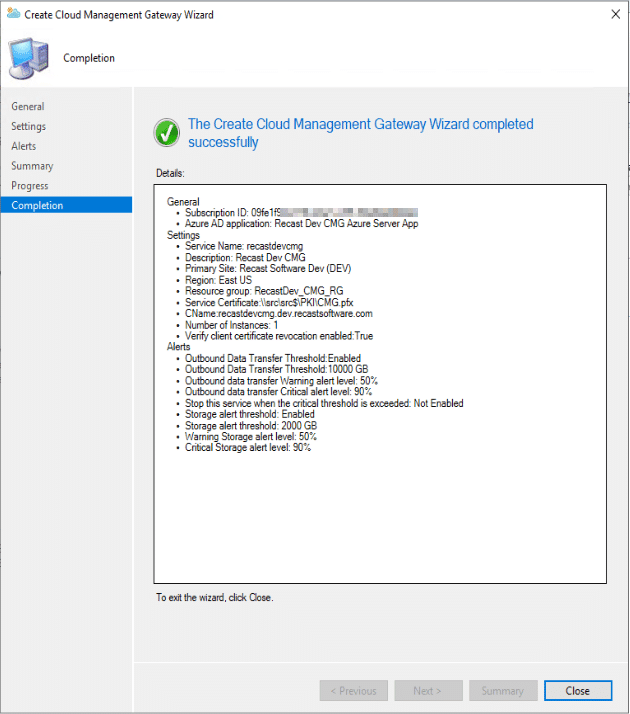
Task: Click the Close button to exit the wizard
Action: [577, 690]
